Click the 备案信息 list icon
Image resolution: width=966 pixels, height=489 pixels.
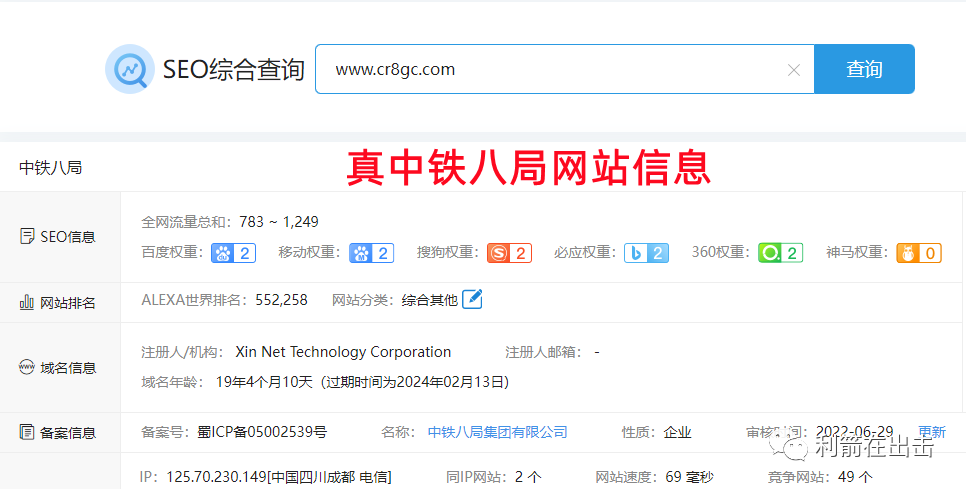pyautogui.click(x=26, y=432)
